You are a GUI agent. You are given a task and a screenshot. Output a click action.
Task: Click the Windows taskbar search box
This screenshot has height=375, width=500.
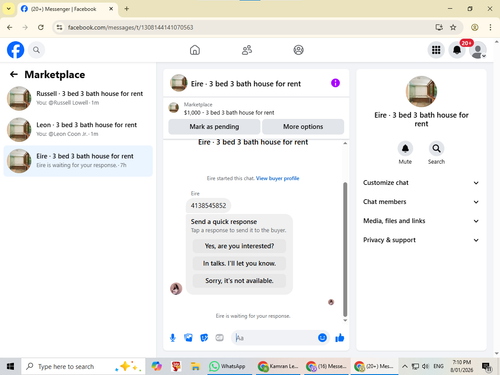click(x=83, y=366)
